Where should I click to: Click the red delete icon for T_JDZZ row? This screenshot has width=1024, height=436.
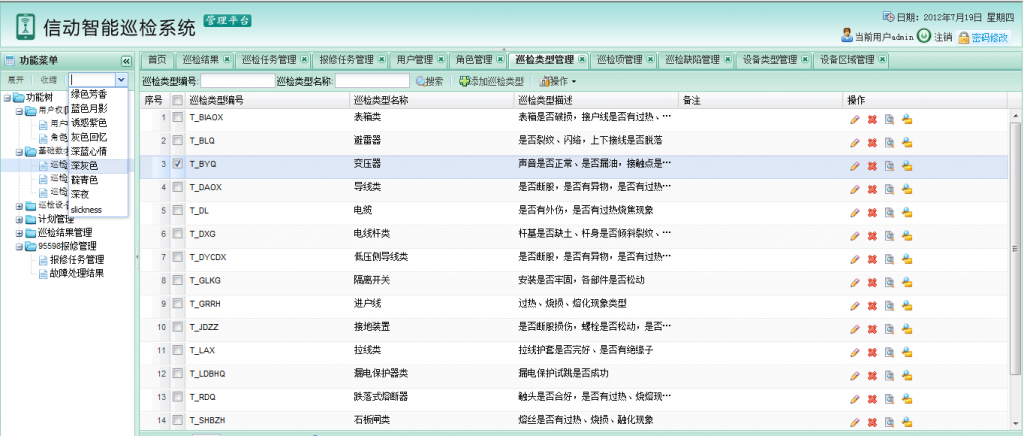tap(872, 330)
